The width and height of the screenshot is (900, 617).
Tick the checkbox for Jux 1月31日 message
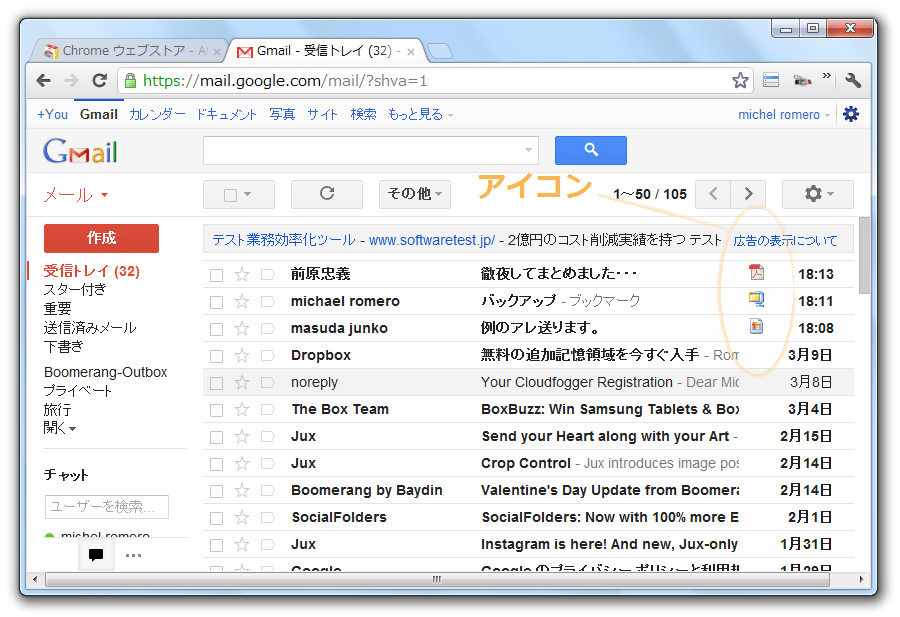(216, 545)
